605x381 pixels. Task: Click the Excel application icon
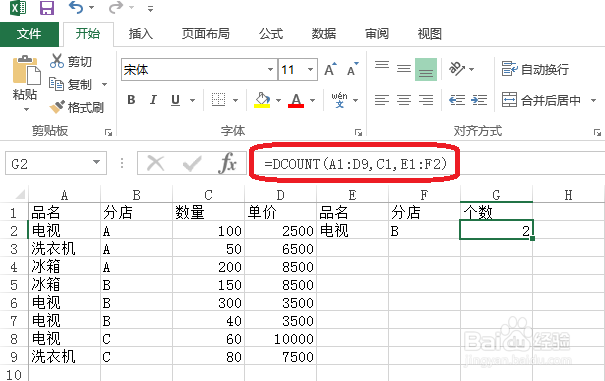point(18,8)
